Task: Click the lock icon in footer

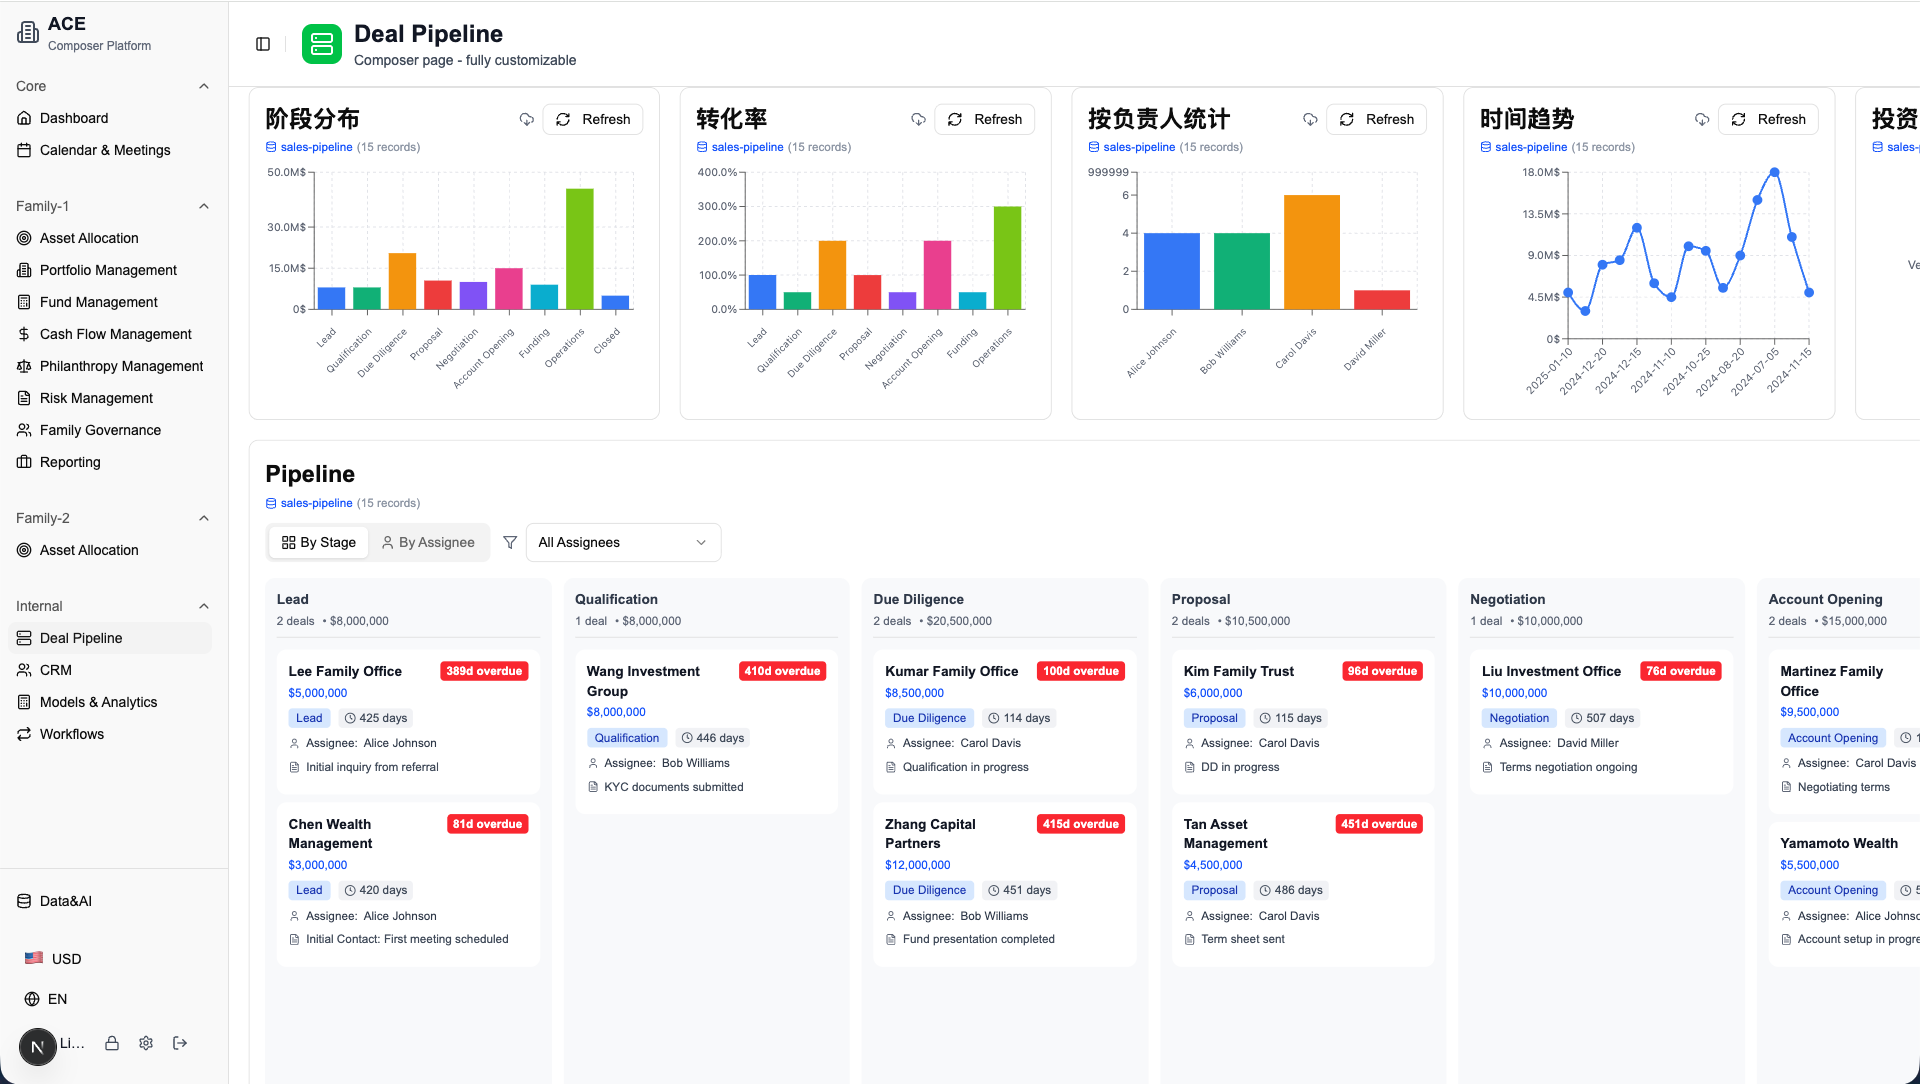Action: tap(112, 1043)
